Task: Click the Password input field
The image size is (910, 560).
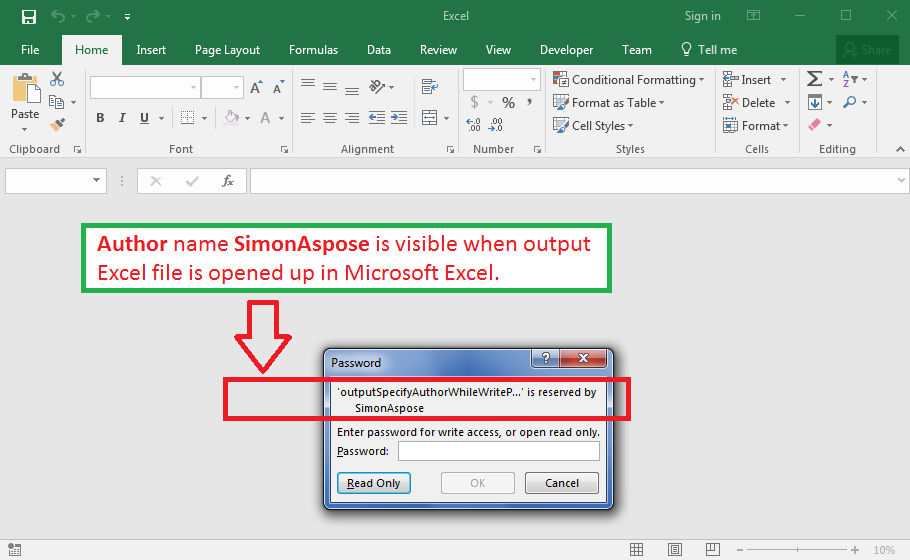Action: (x=498, y=451)
